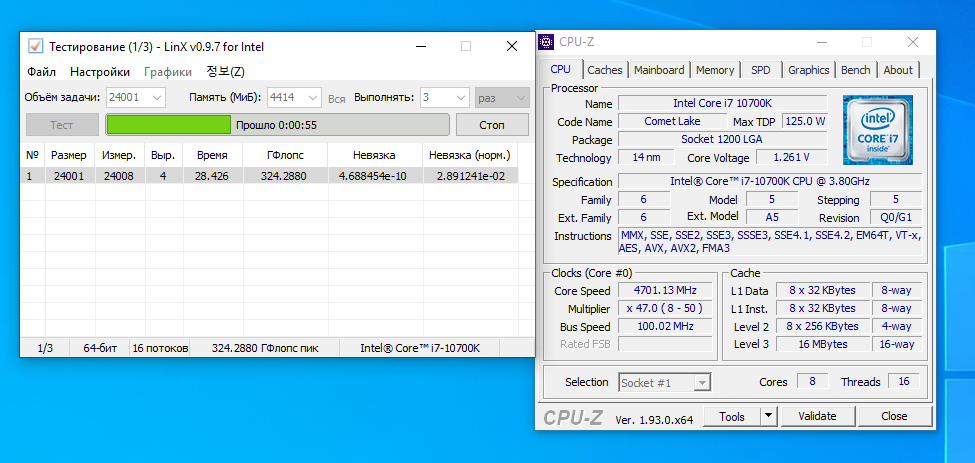This screenshot has height=463, width=975.
Task: Select the CPU tab in CPU-Z
Action: coord(560,69)
